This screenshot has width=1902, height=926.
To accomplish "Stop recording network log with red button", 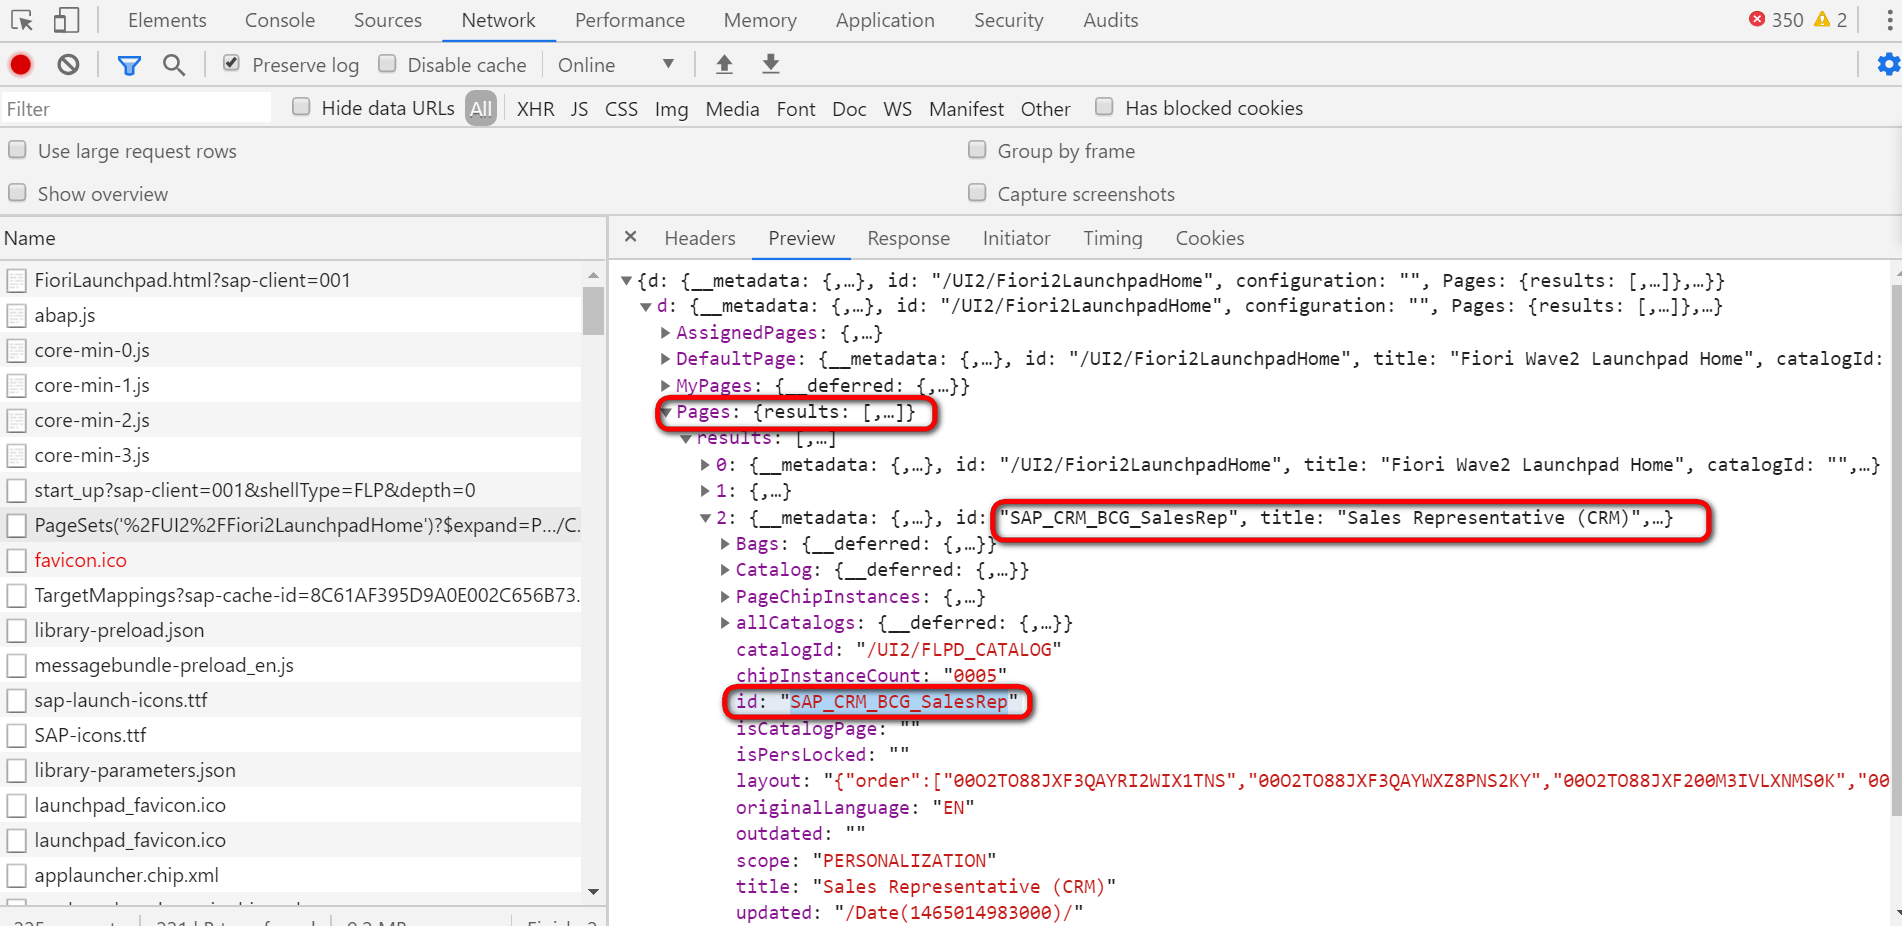I will [21, 65].
